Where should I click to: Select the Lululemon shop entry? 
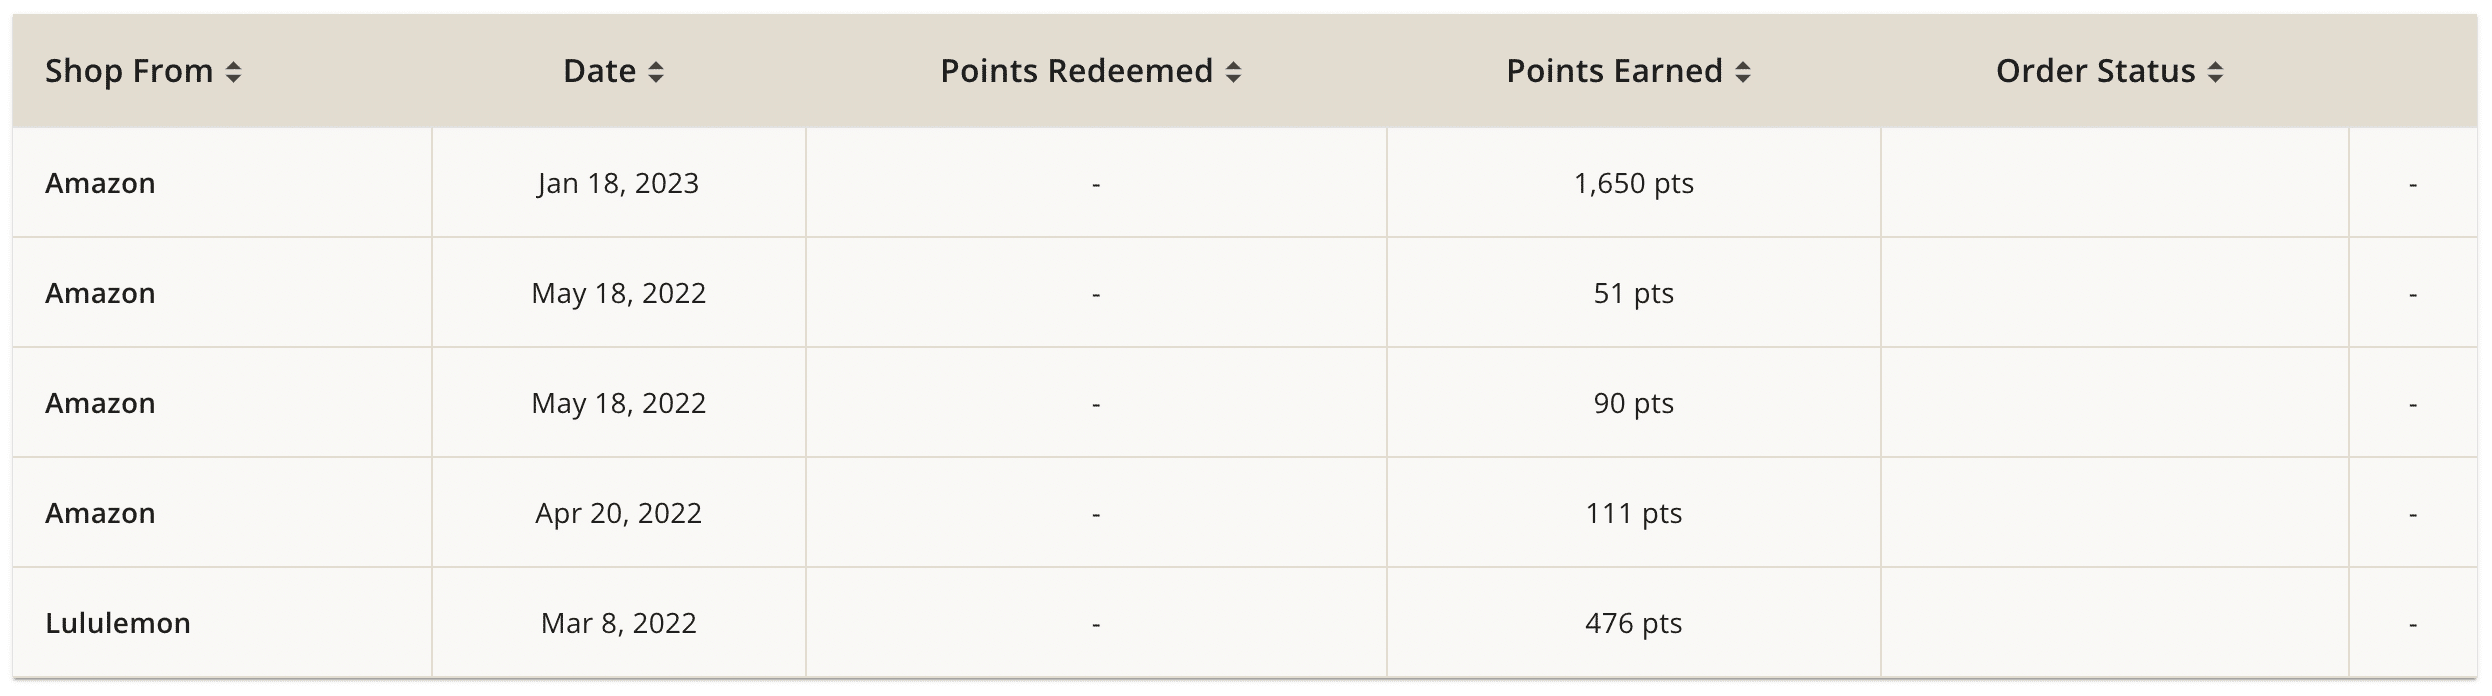(118, 623)
